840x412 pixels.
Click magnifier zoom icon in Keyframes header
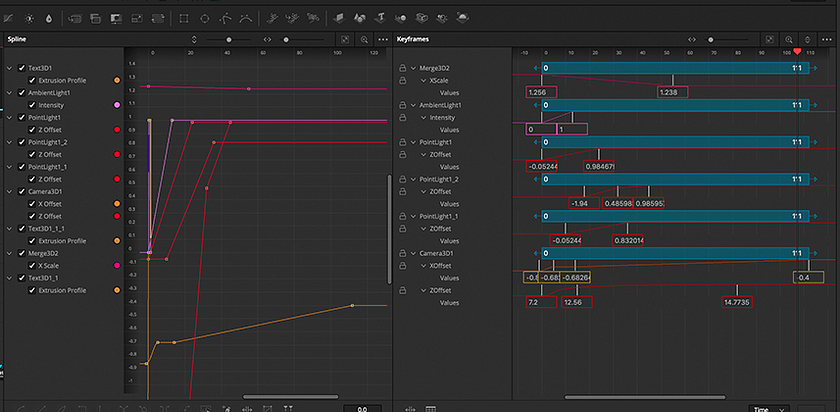[x=789, y=39]
